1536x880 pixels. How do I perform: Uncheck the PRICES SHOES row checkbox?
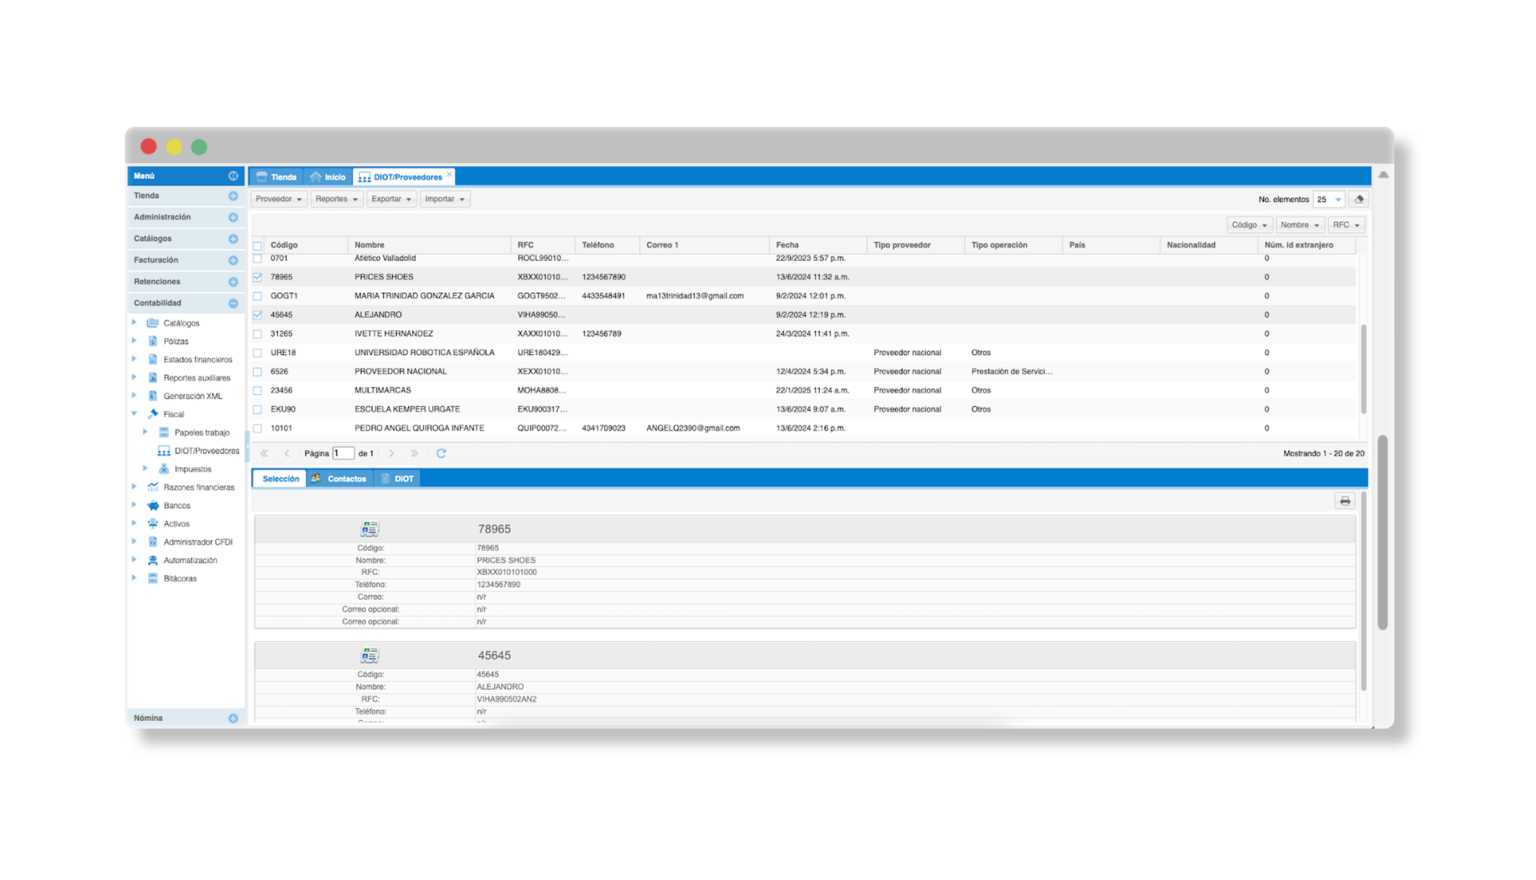tap(258, 277)
